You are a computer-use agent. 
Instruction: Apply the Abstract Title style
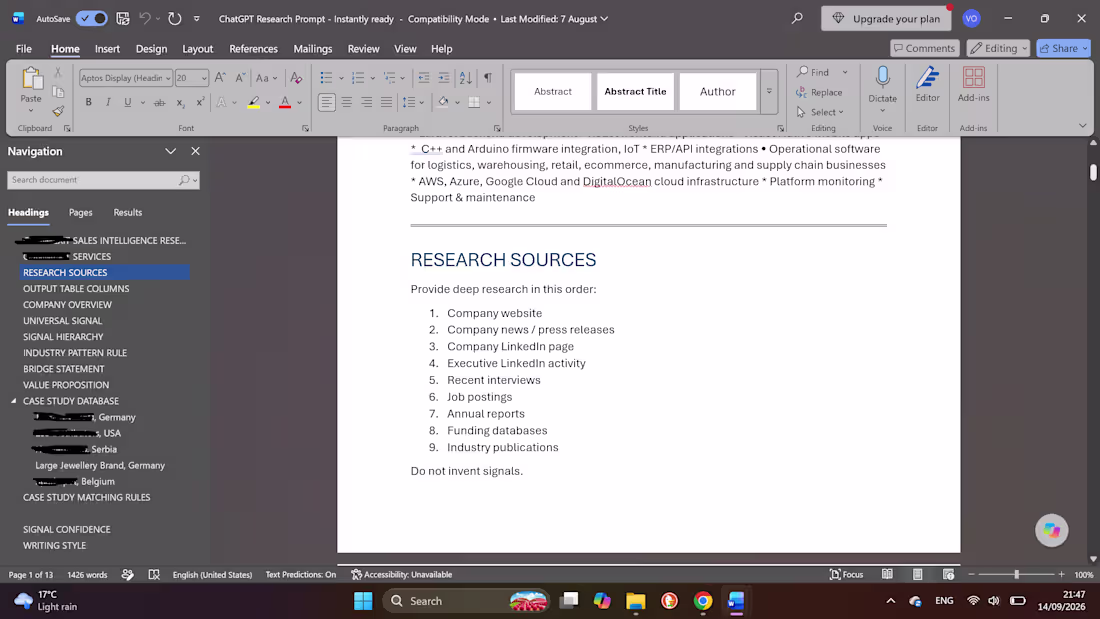tap(636, 92)
